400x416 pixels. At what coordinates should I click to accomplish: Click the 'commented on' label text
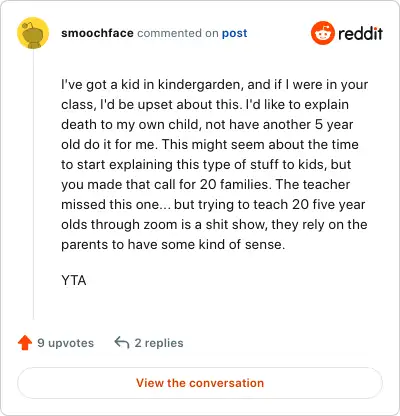[x=178, y=33]
